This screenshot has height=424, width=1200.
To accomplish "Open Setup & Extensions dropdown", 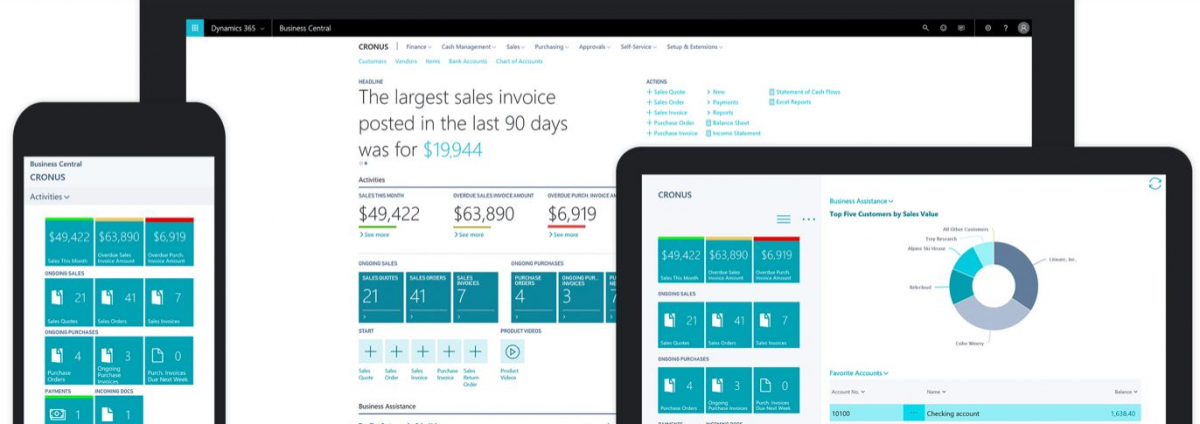I will pyautogui.click(x=695, y=47).
